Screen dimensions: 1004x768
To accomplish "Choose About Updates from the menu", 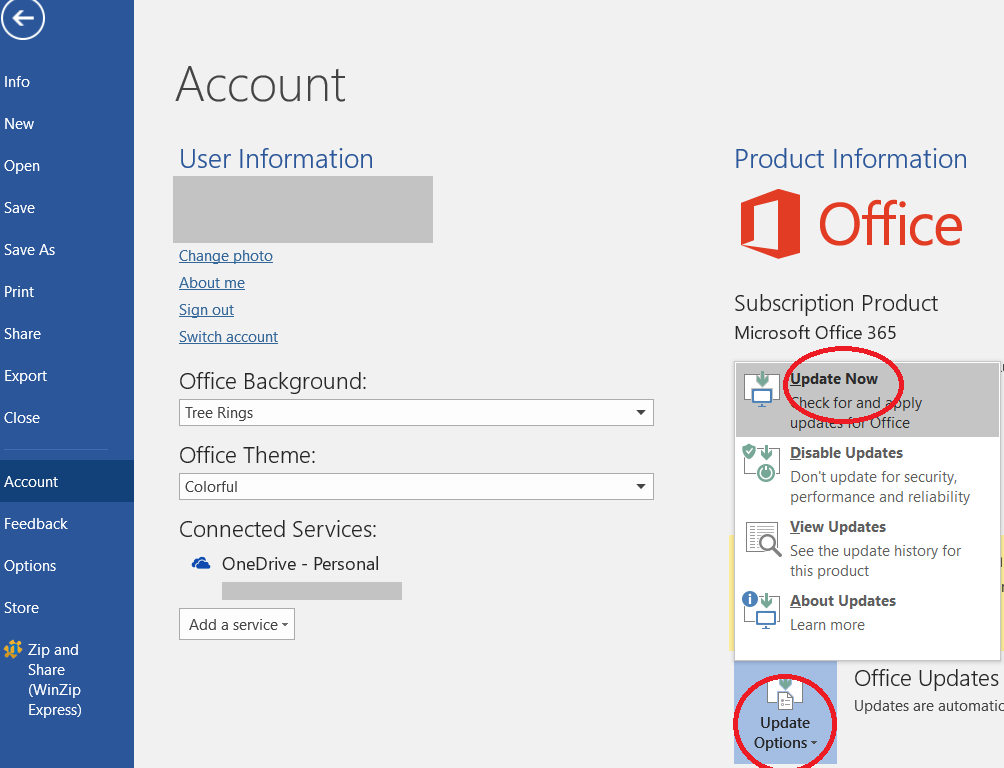I will [867, 612].
